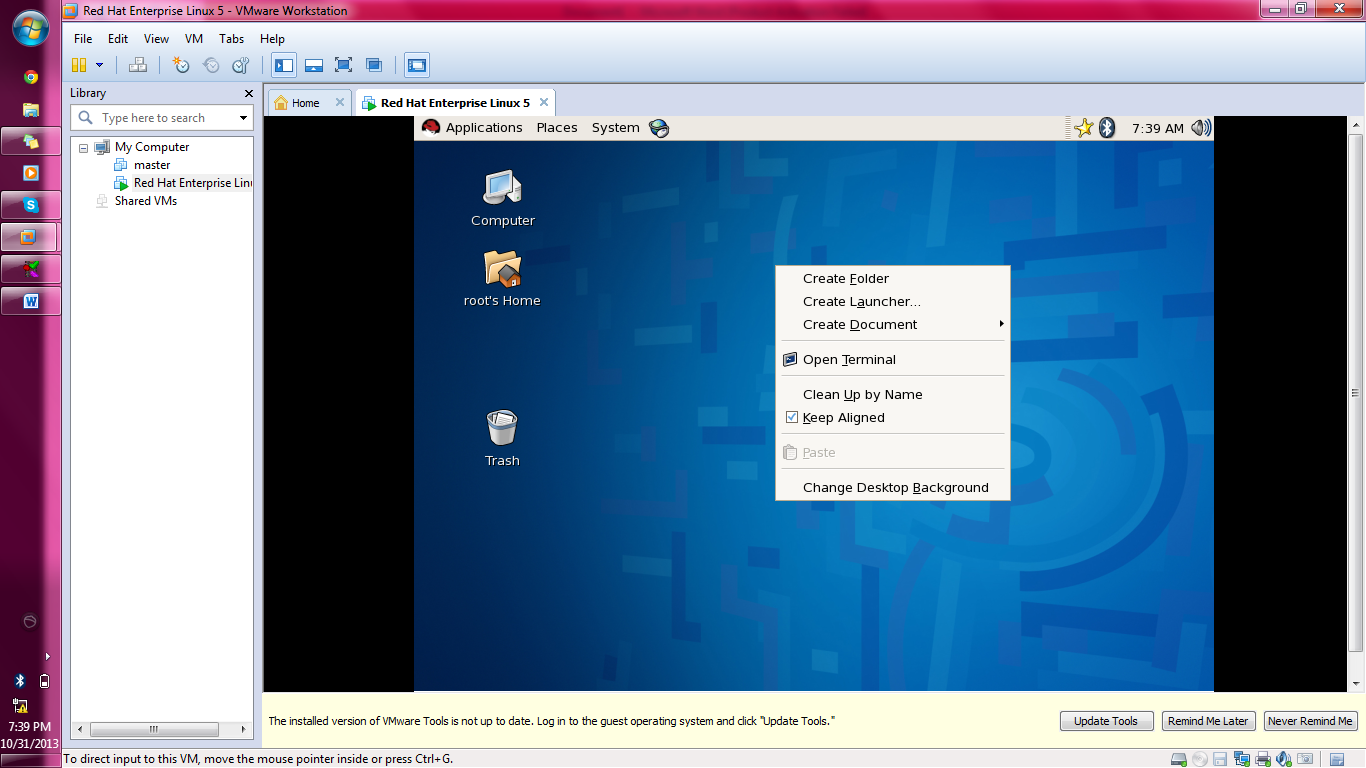This screenshot has height=768, width=1366.
Task: Select the root's Home desktop icon
Action: tap(502, 279)
